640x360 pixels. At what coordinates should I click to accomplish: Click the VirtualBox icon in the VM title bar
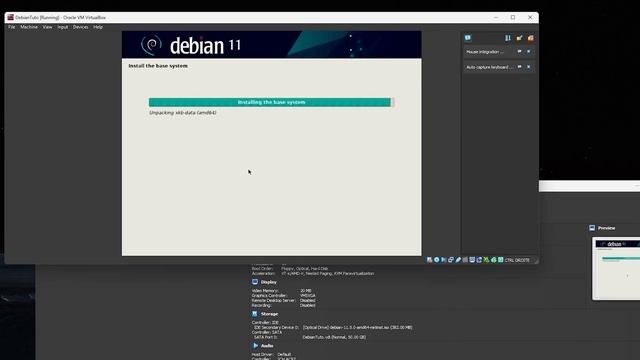point(11,17)
